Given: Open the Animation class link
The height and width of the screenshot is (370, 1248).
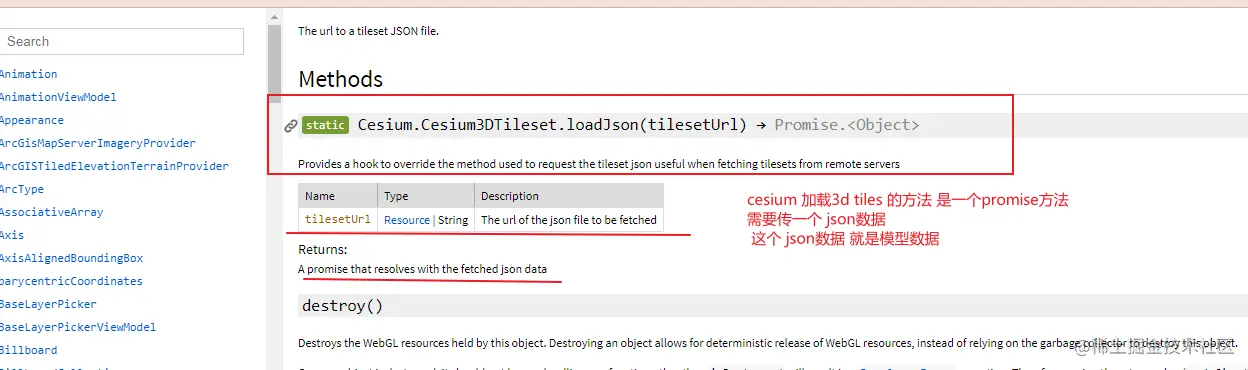Looking at the screenshot, I should click(29, 74).
